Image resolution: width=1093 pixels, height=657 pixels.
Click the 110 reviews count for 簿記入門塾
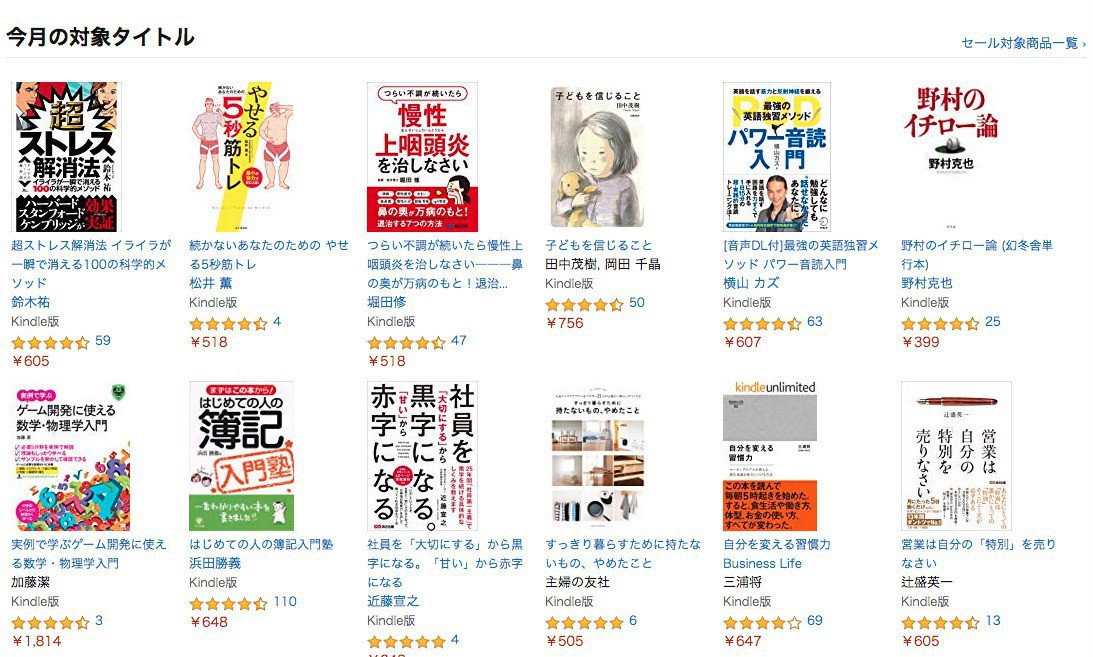pyautogui.click(x=284, y=601)
